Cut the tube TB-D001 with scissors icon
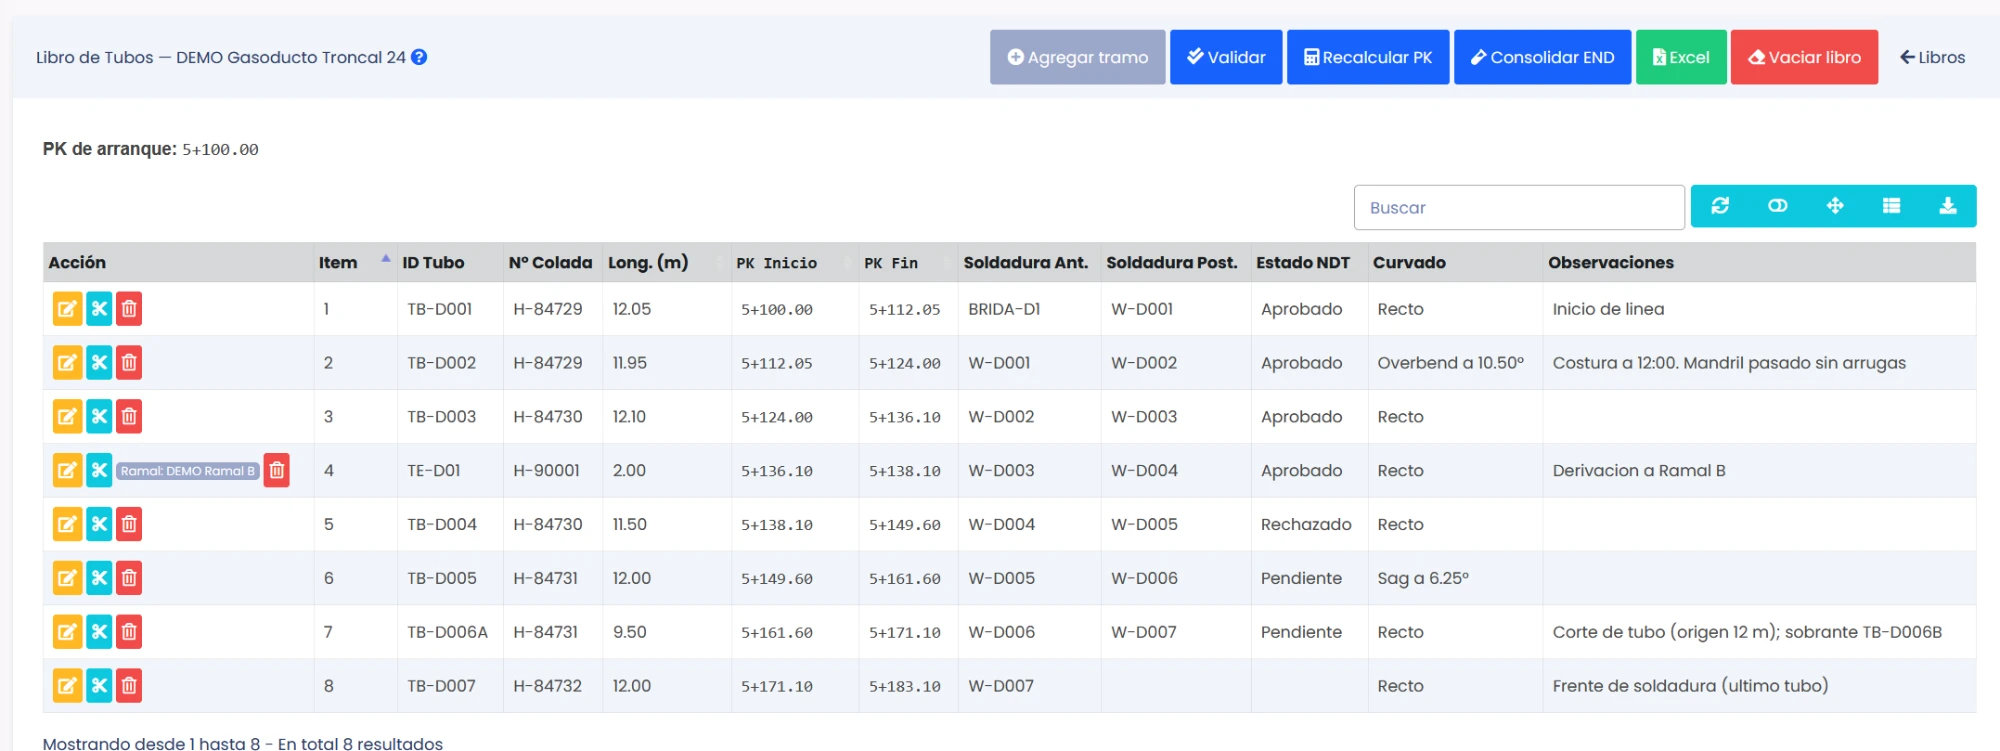The width and height of the screenshot is (2000, 751). click(x=99, y=309)
